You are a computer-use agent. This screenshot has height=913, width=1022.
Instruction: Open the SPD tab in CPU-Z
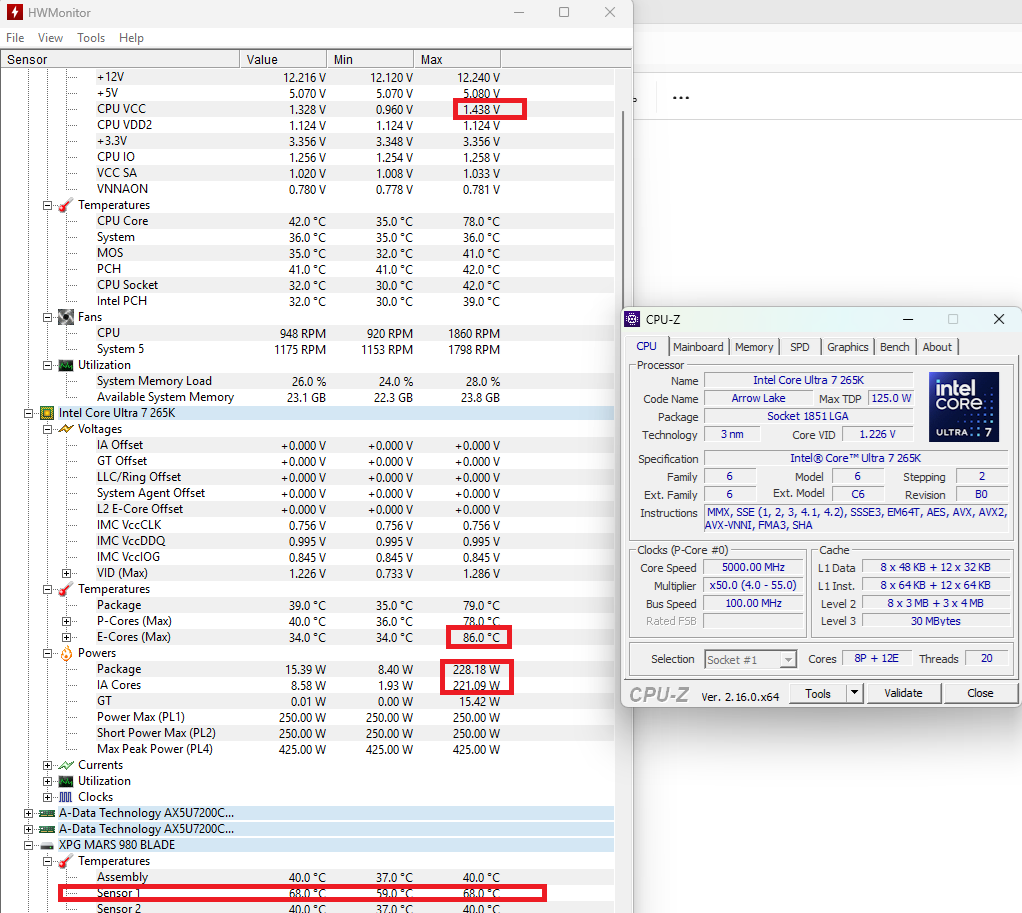(x=800, y=347)
